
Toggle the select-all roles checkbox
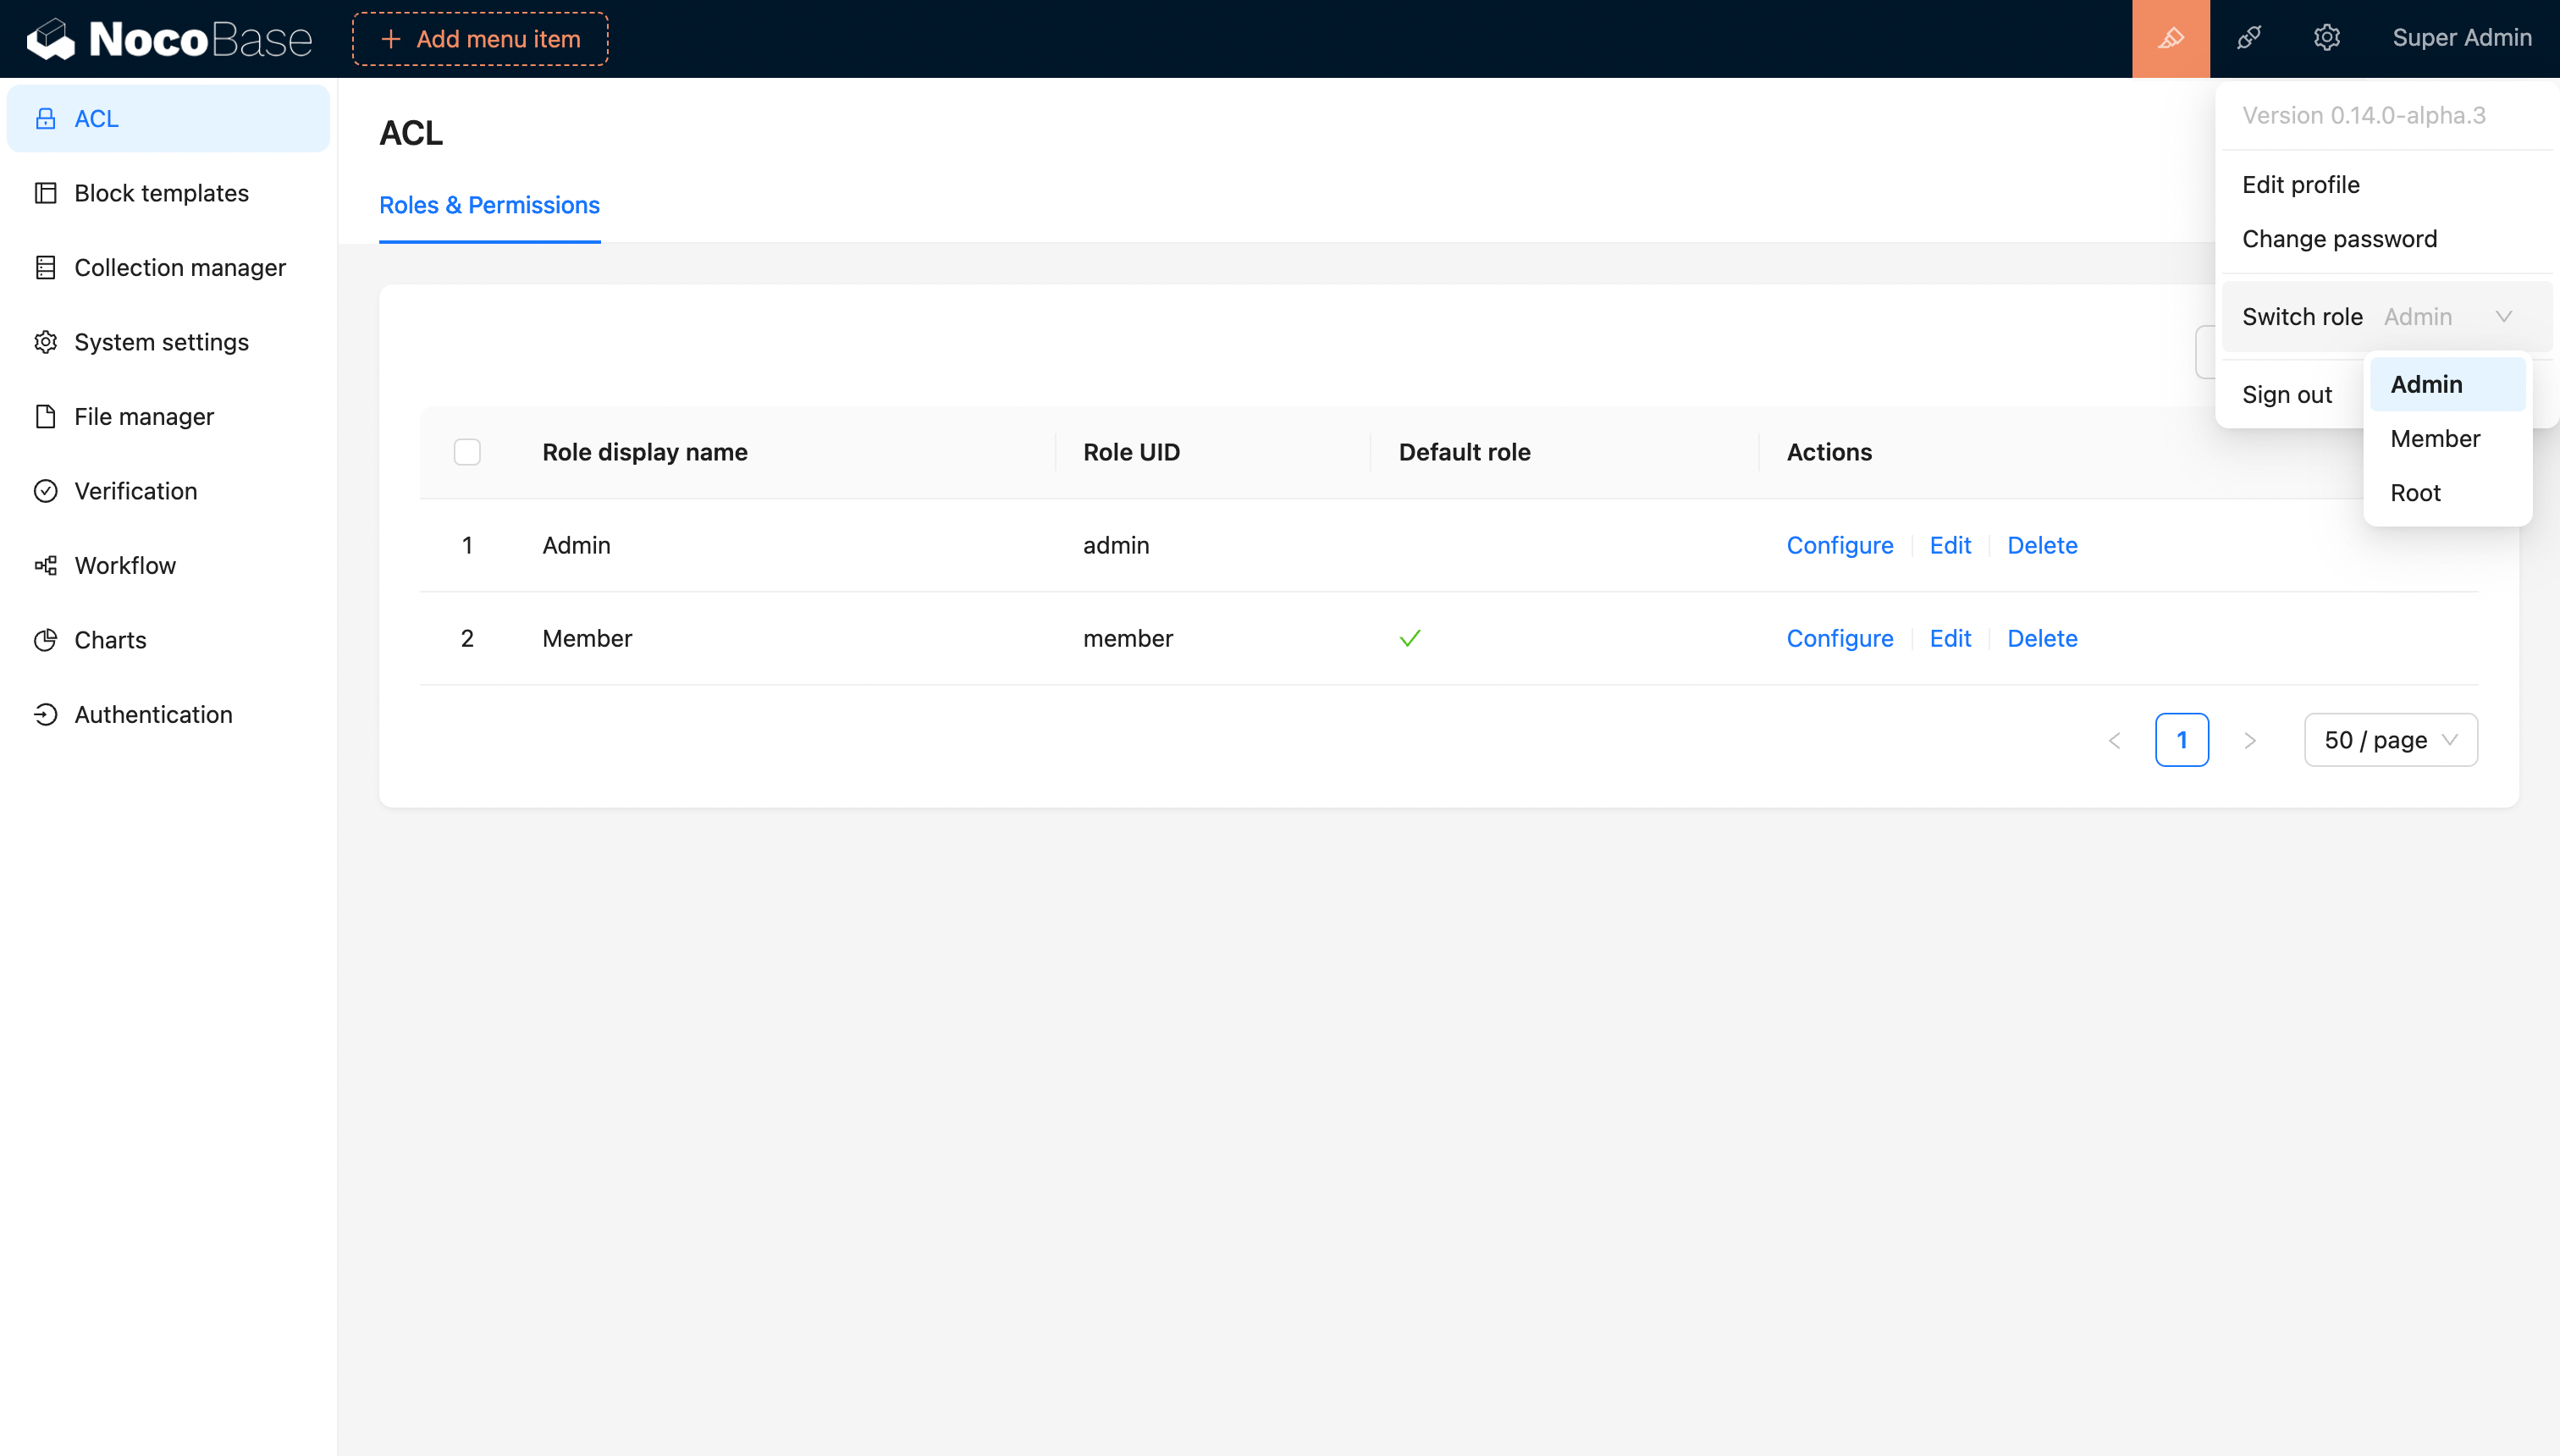[467, 452]
